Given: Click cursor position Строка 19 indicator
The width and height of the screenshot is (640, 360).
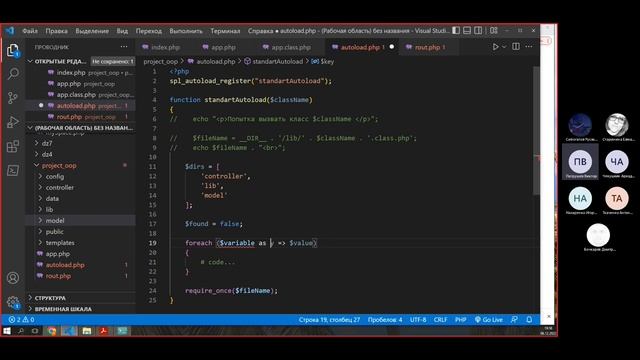Looking at the screenshot, I should (x=329, y=320).
